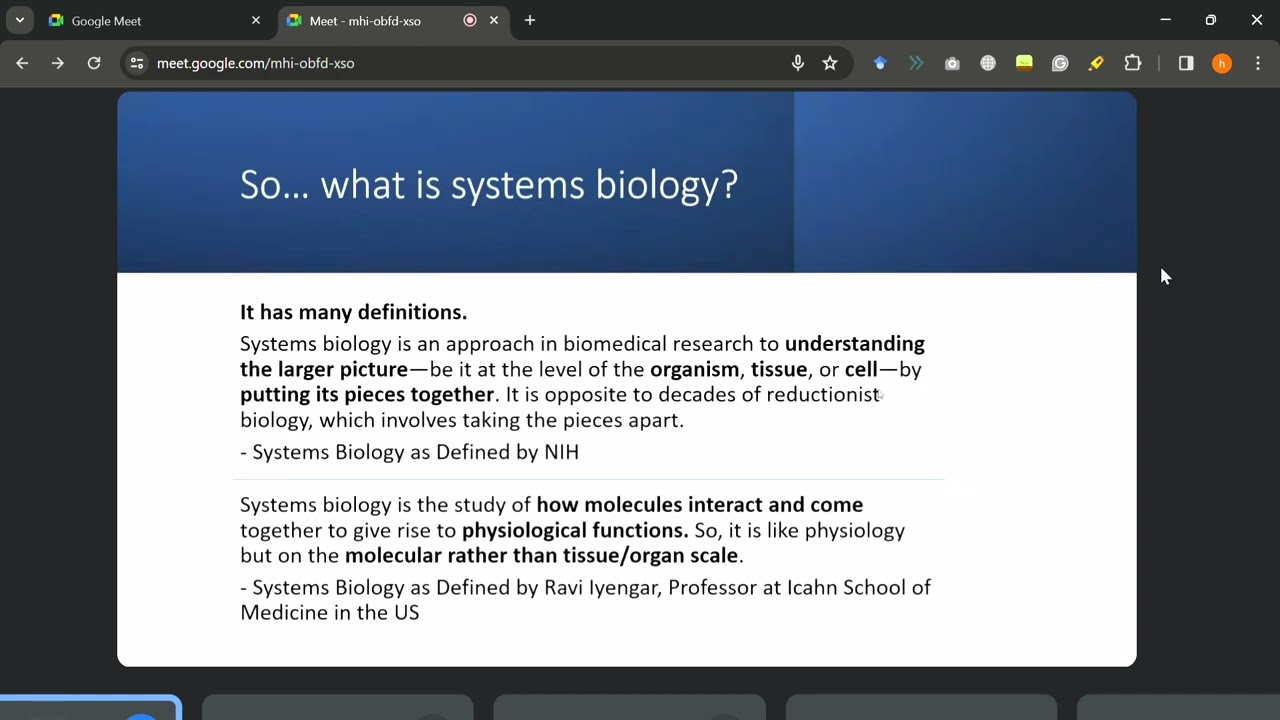Reload the Meet page
This screenshot has width=1280, height=720.
point(94,63)
